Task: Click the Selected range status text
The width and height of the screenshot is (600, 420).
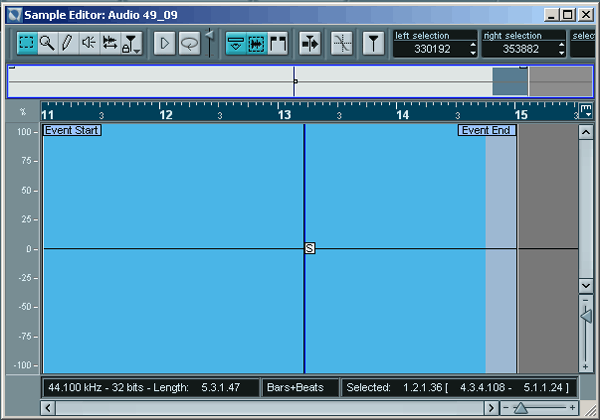Action: 458,387
